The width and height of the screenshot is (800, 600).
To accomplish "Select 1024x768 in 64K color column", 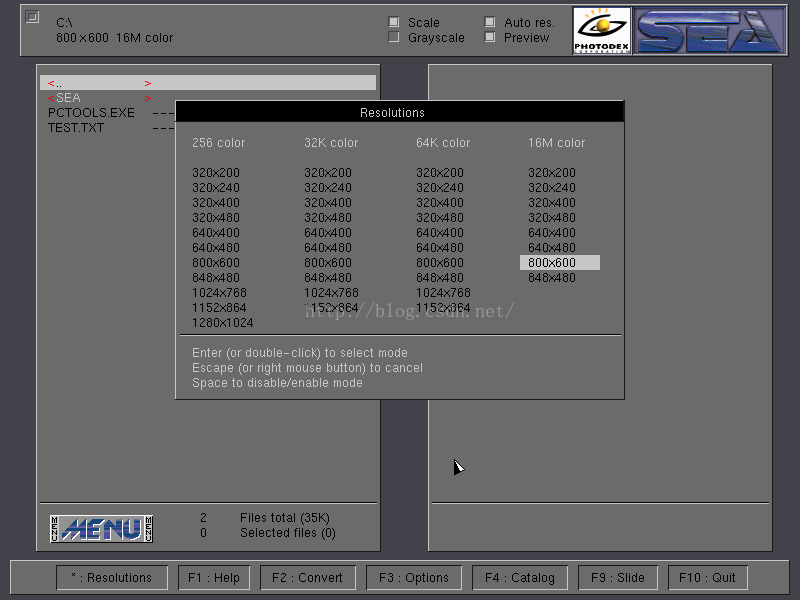I will click(x=443, y=293).
